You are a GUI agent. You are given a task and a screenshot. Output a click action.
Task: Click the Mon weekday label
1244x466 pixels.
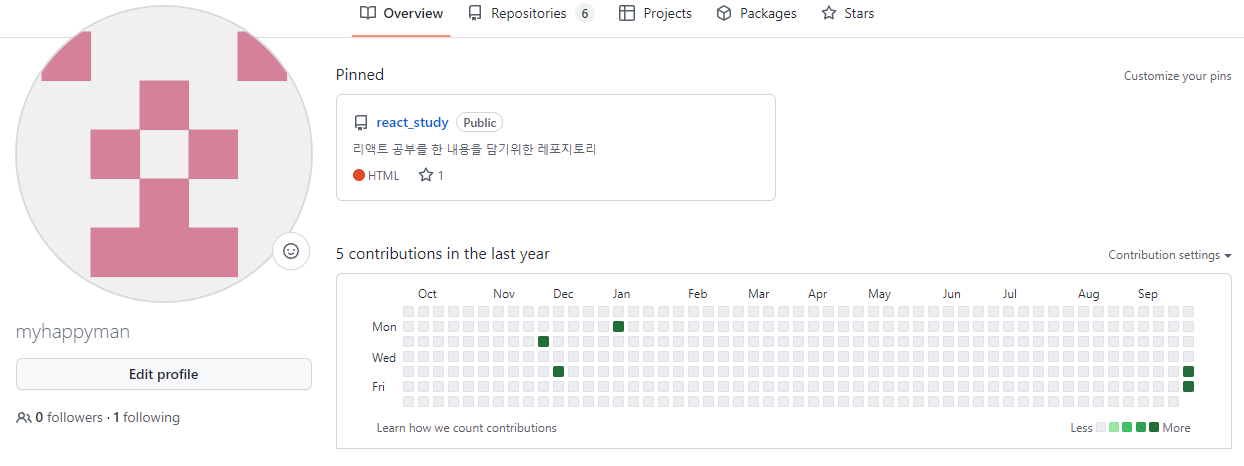[384, 327]
